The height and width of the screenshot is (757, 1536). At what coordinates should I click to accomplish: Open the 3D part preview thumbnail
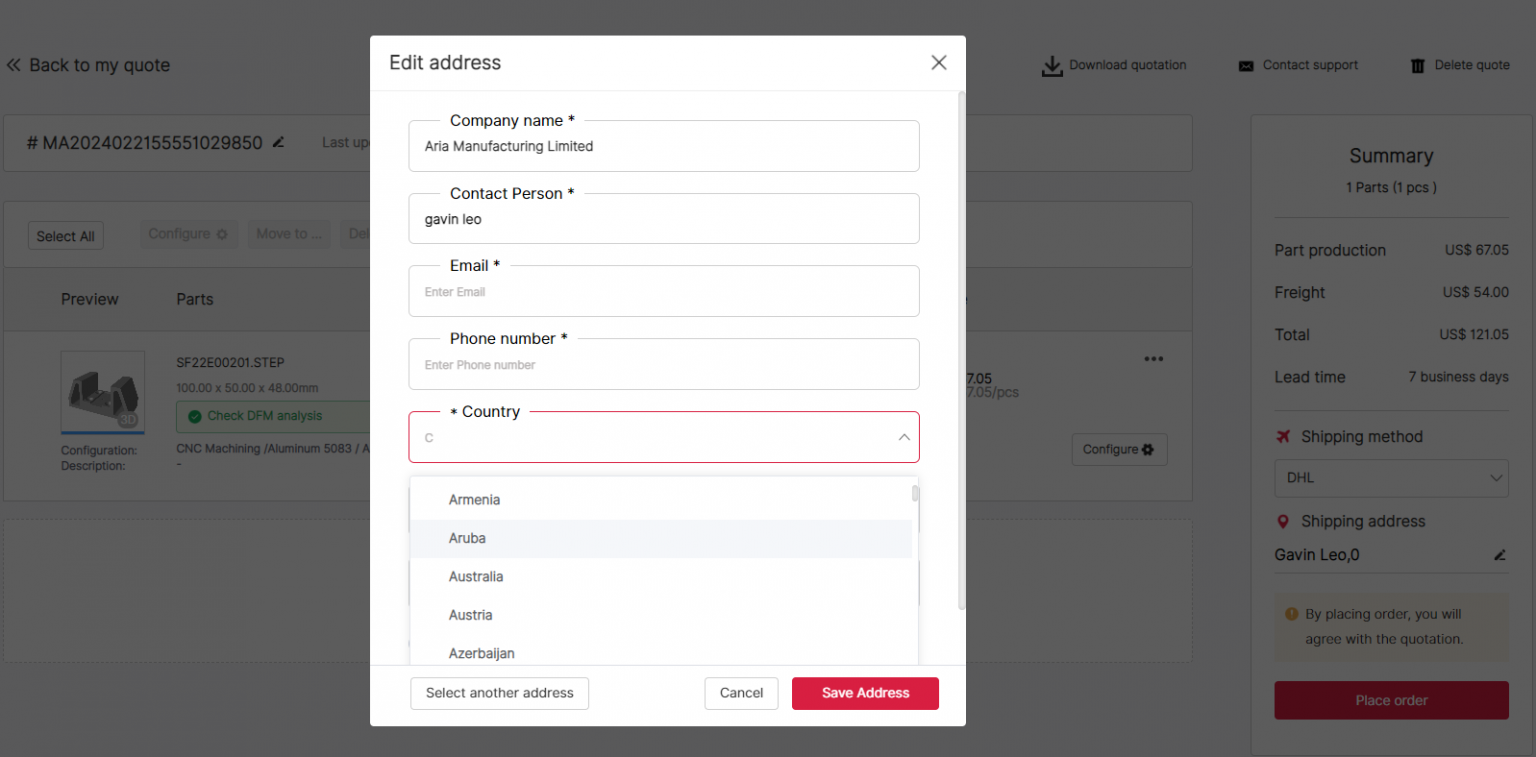(x=103, y=392)
